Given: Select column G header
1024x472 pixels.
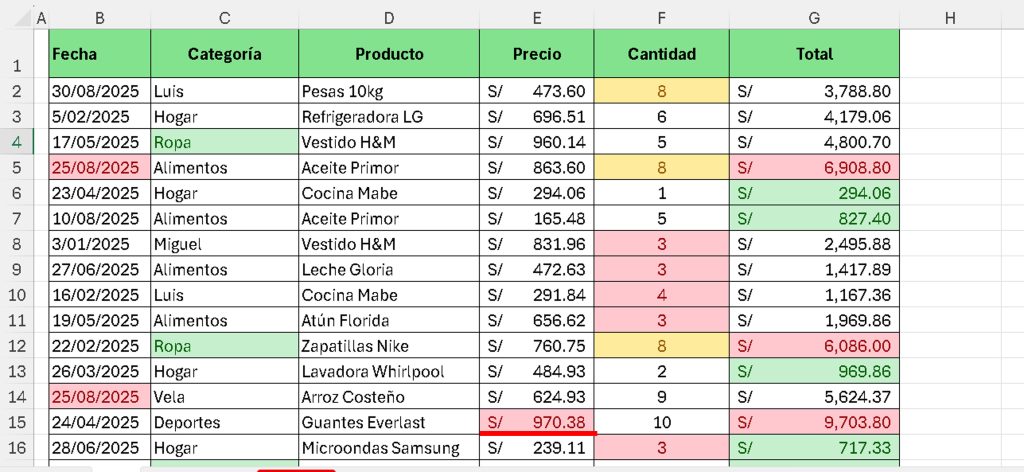Looking at the screenshot, I should pos(814,18).
